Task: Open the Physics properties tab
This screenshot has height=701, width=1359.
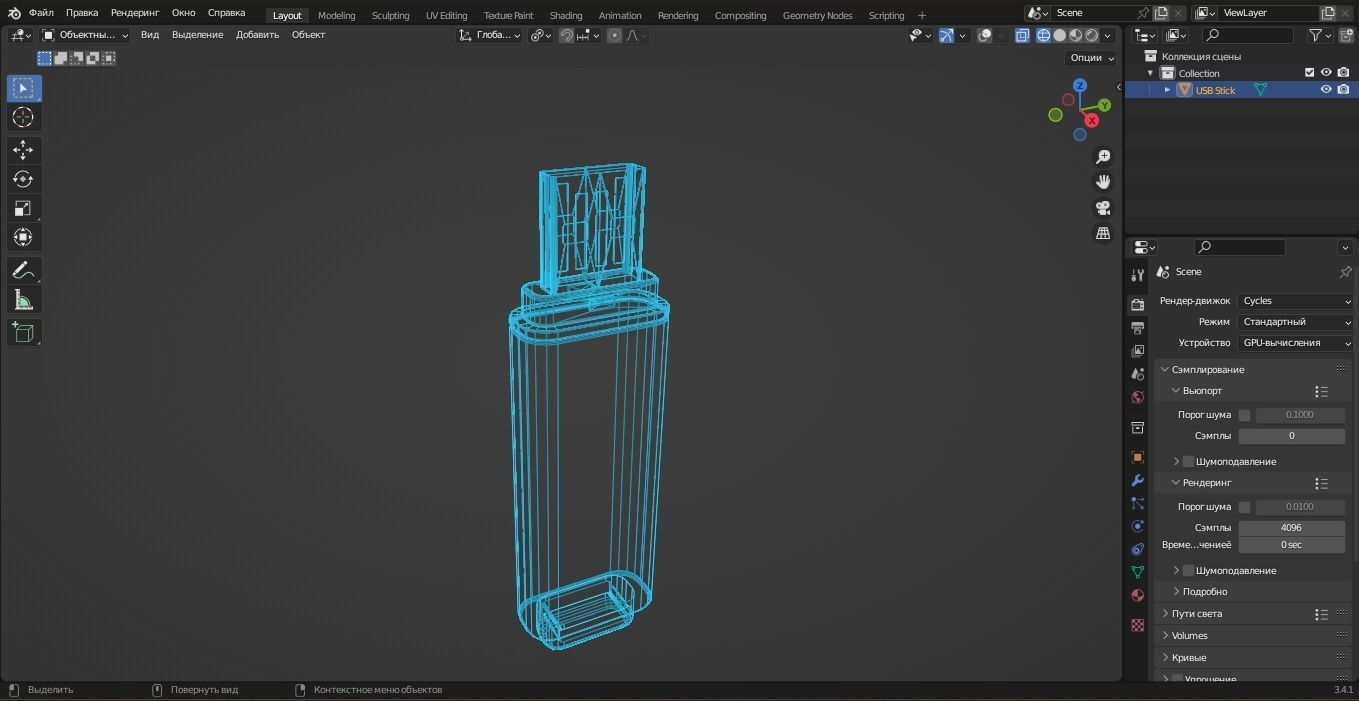Action: point(1137,526)
